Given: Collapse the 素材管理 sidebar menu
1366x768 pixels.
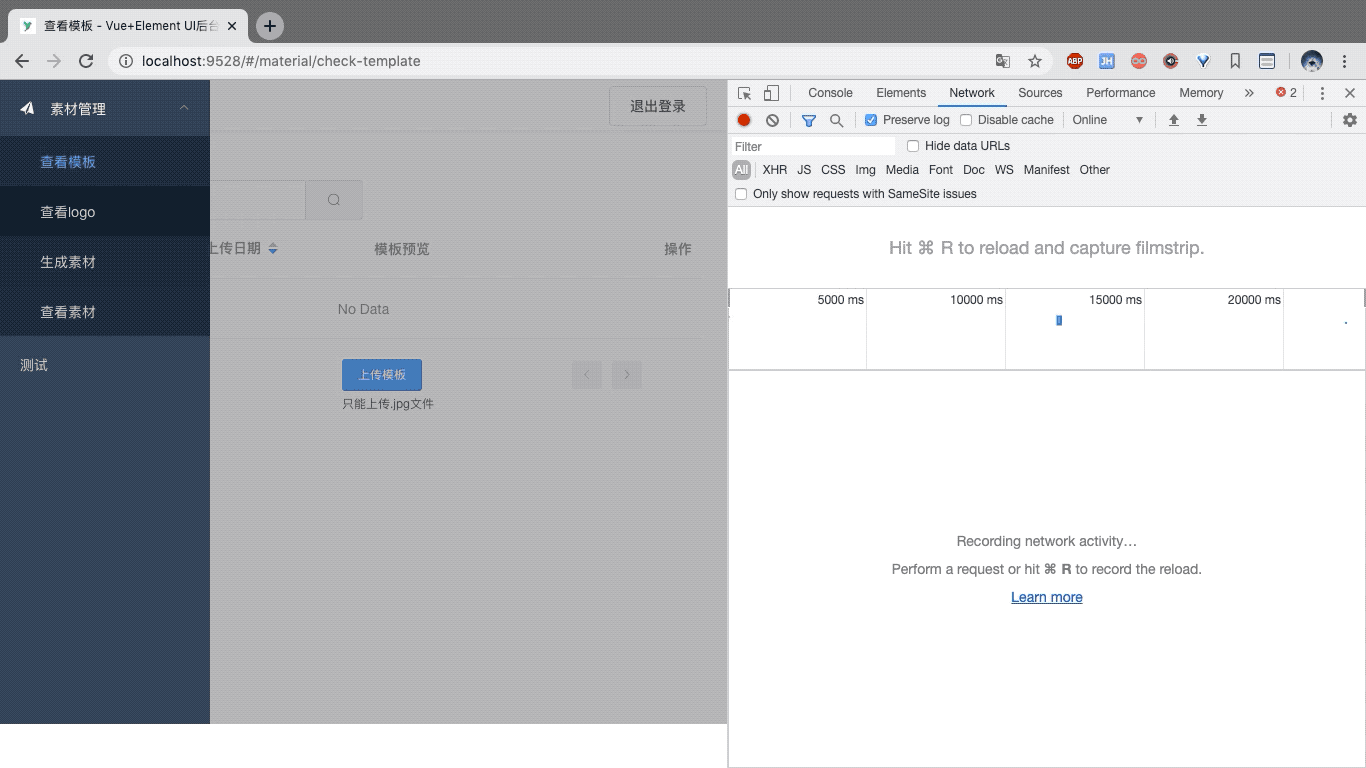Looking at the screenshot, I should coord(183,109).
